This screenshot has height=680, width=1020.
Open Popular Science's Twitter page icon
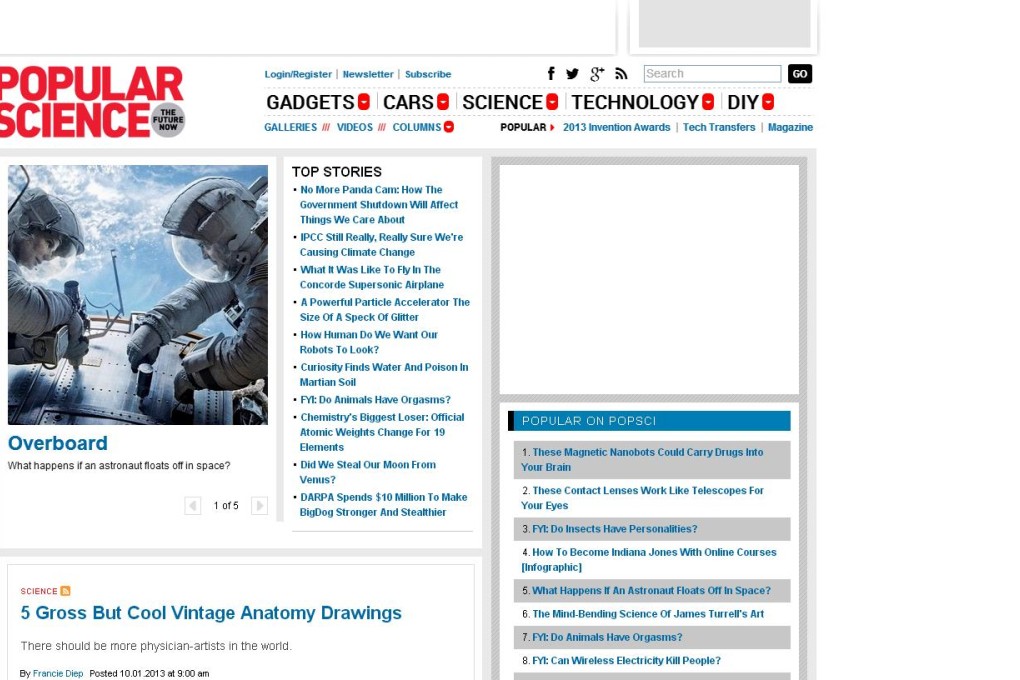point(572,73)
